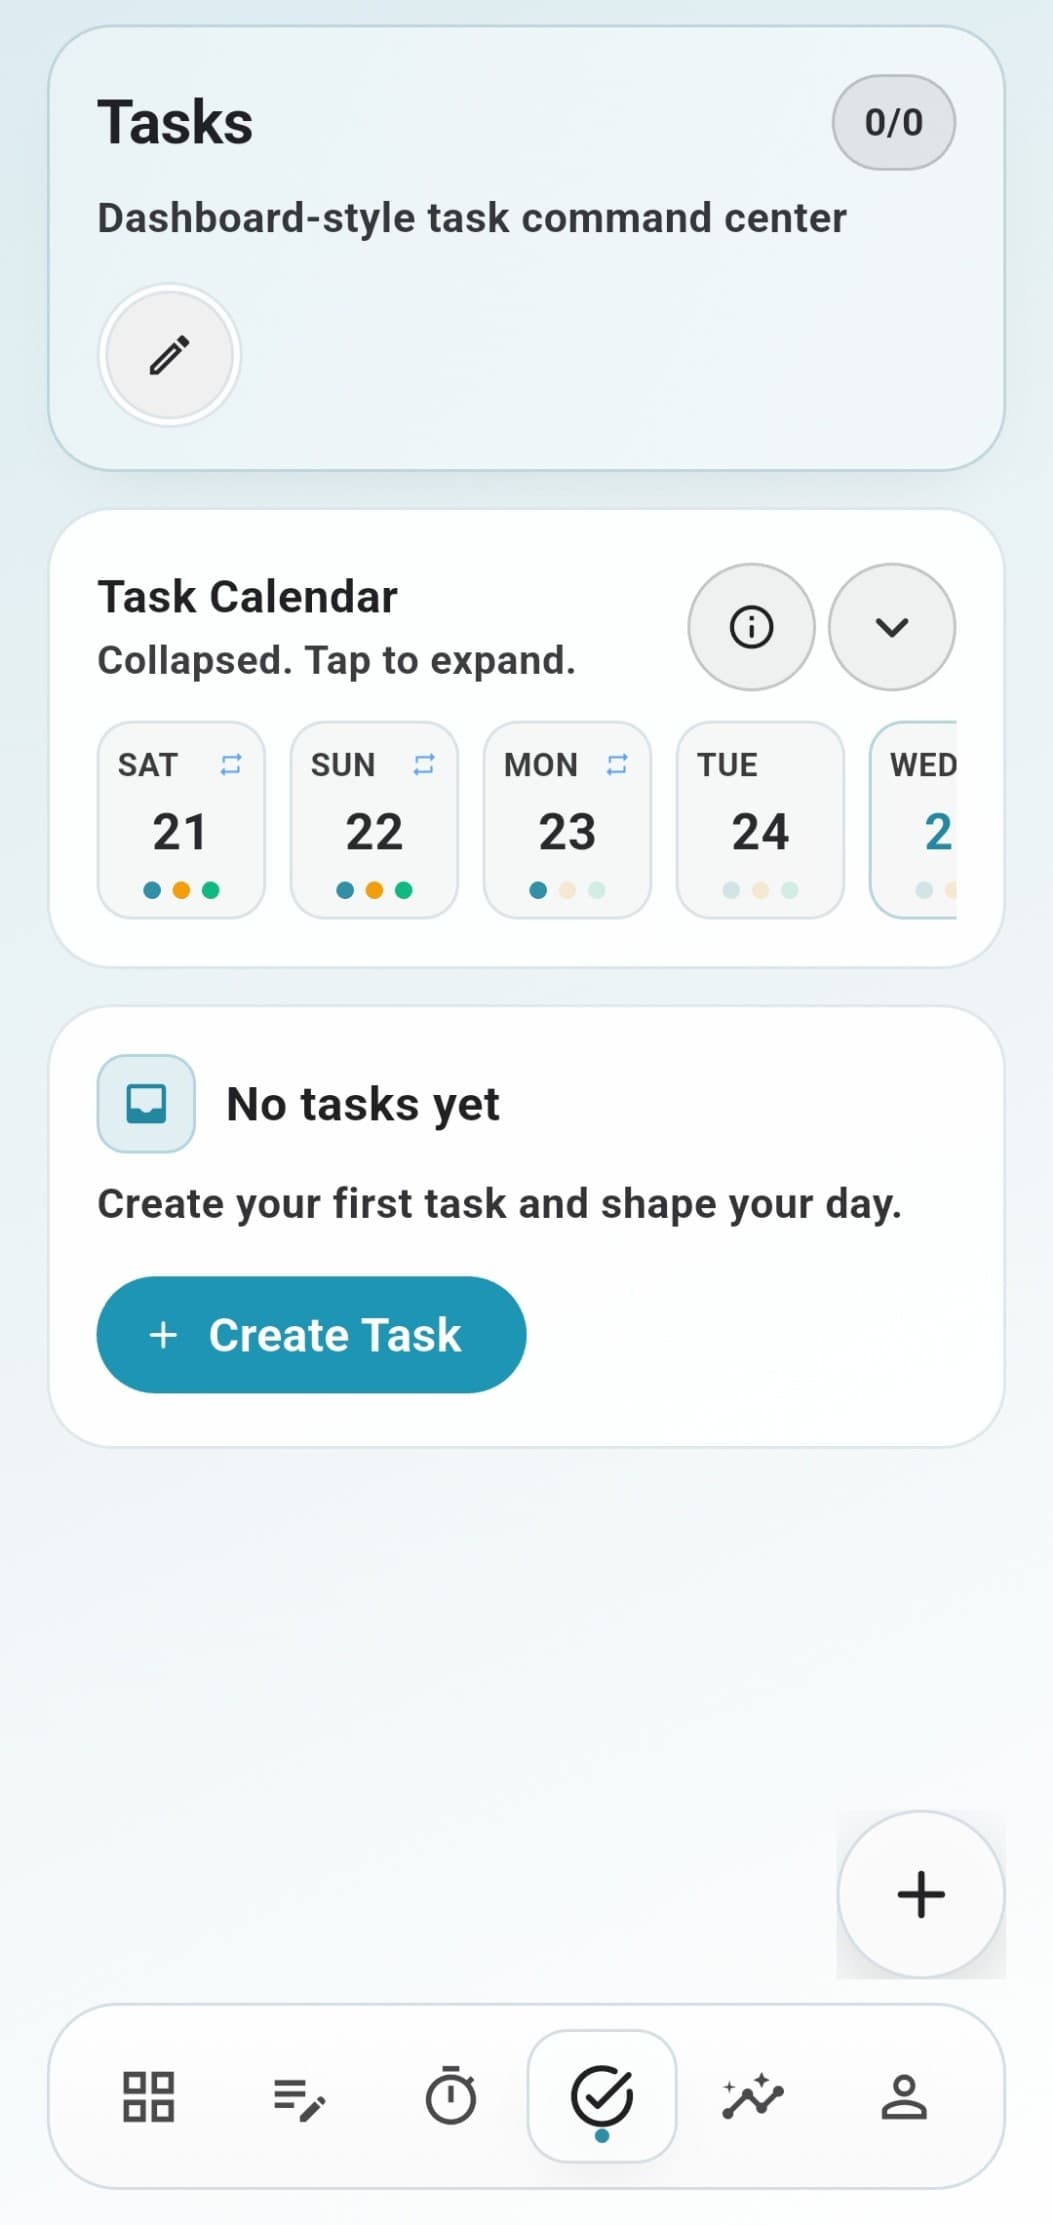
Task: Tap the pencil edit icon under Tasks
Action: [168, 354]
